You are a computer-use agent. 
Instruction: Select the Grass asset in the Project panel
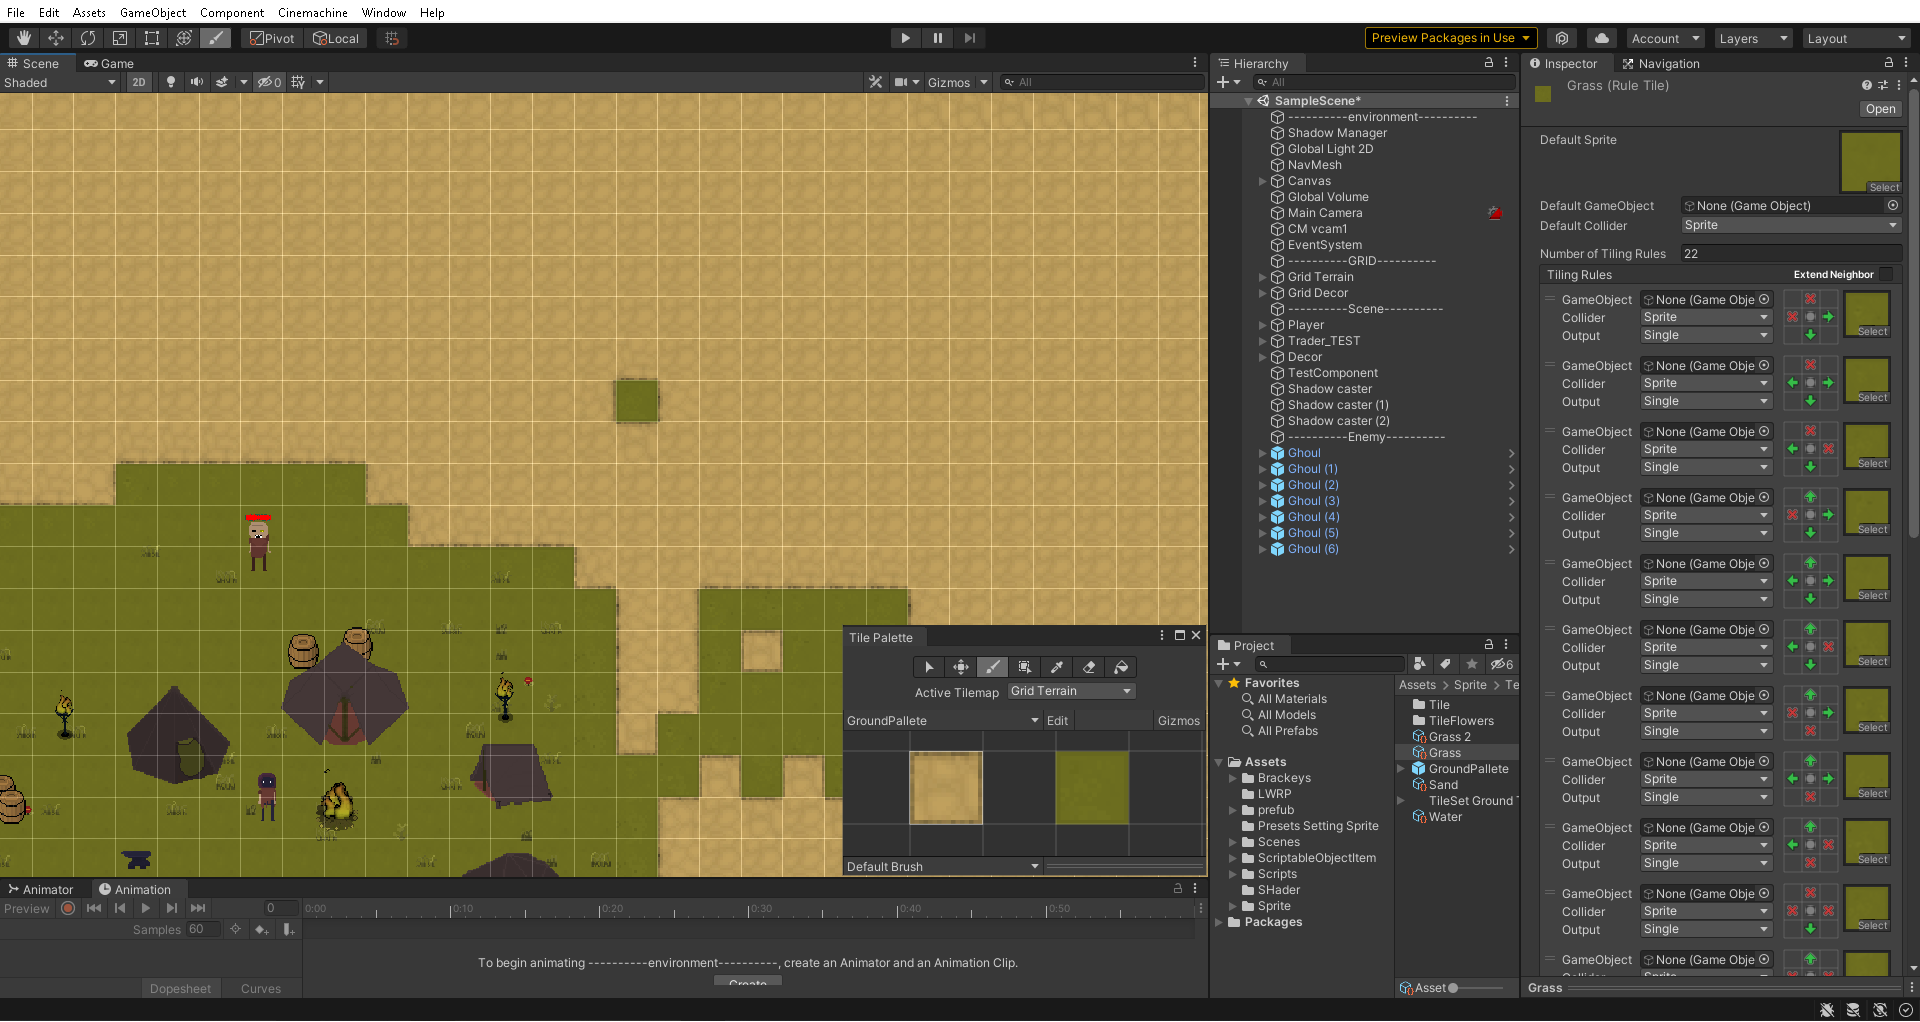pyautogui.click(x=1447, y=752)
